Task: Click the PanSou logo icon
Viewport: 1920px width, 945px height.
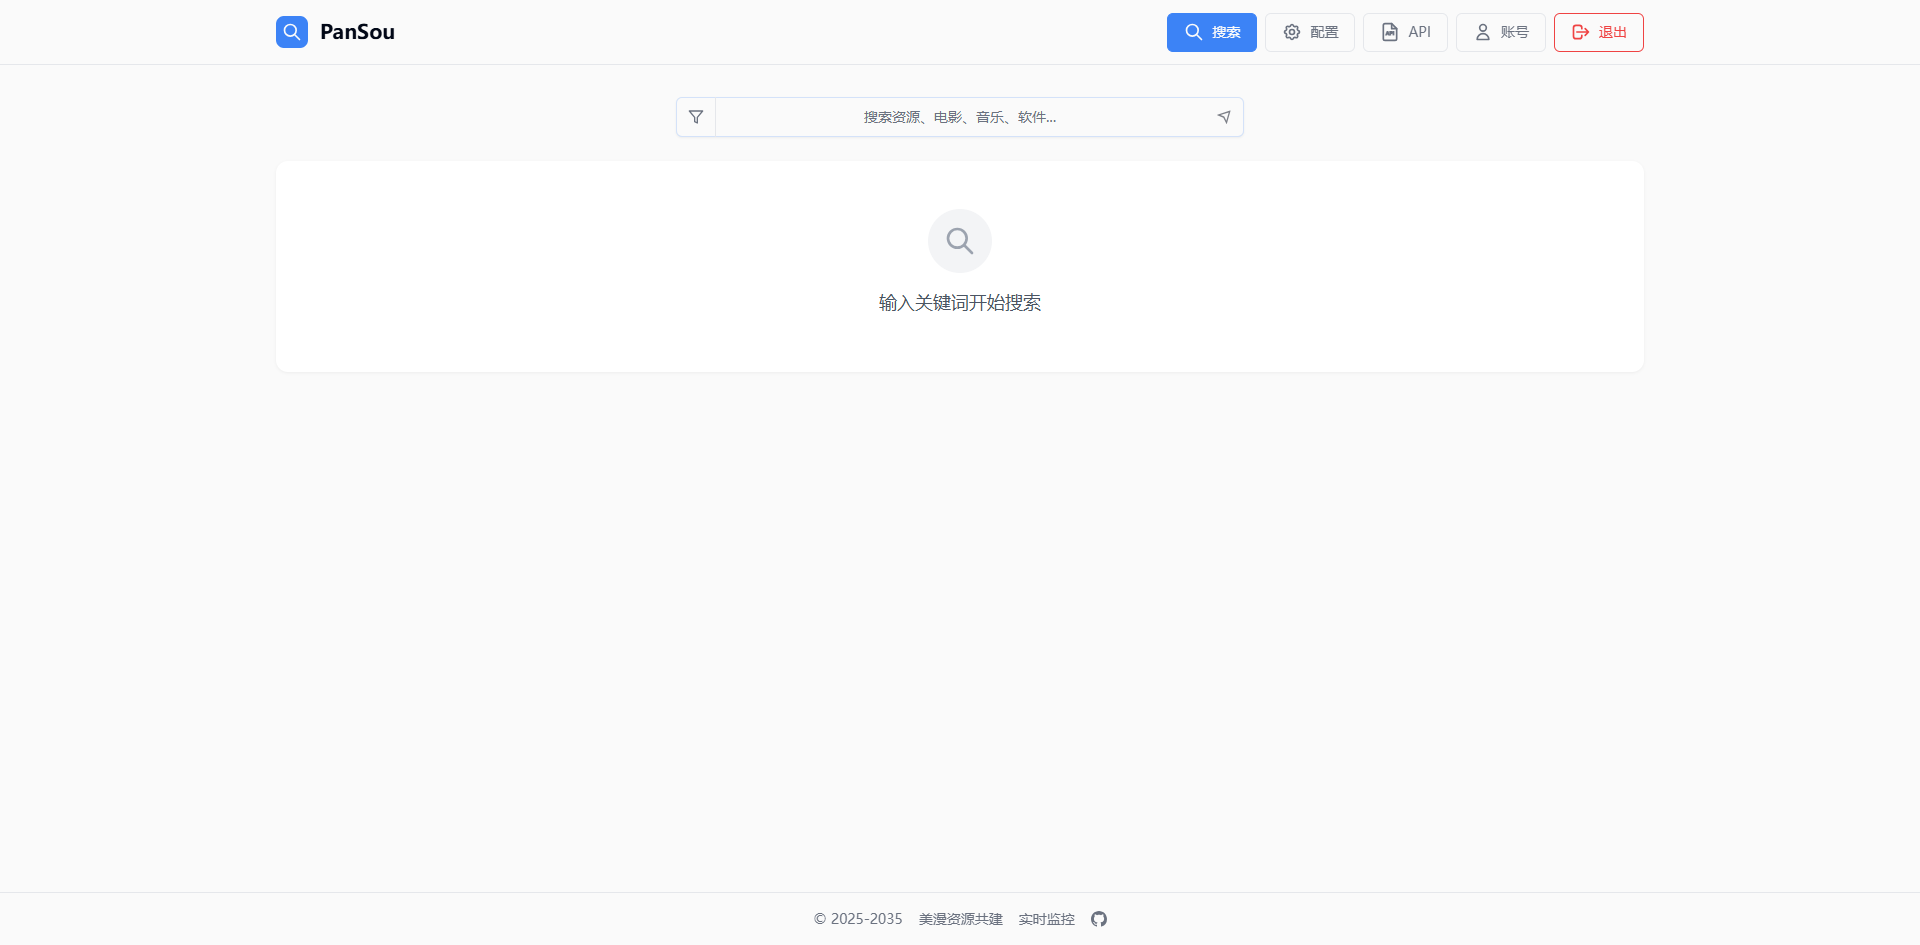Action: click(x=292, y=32)
